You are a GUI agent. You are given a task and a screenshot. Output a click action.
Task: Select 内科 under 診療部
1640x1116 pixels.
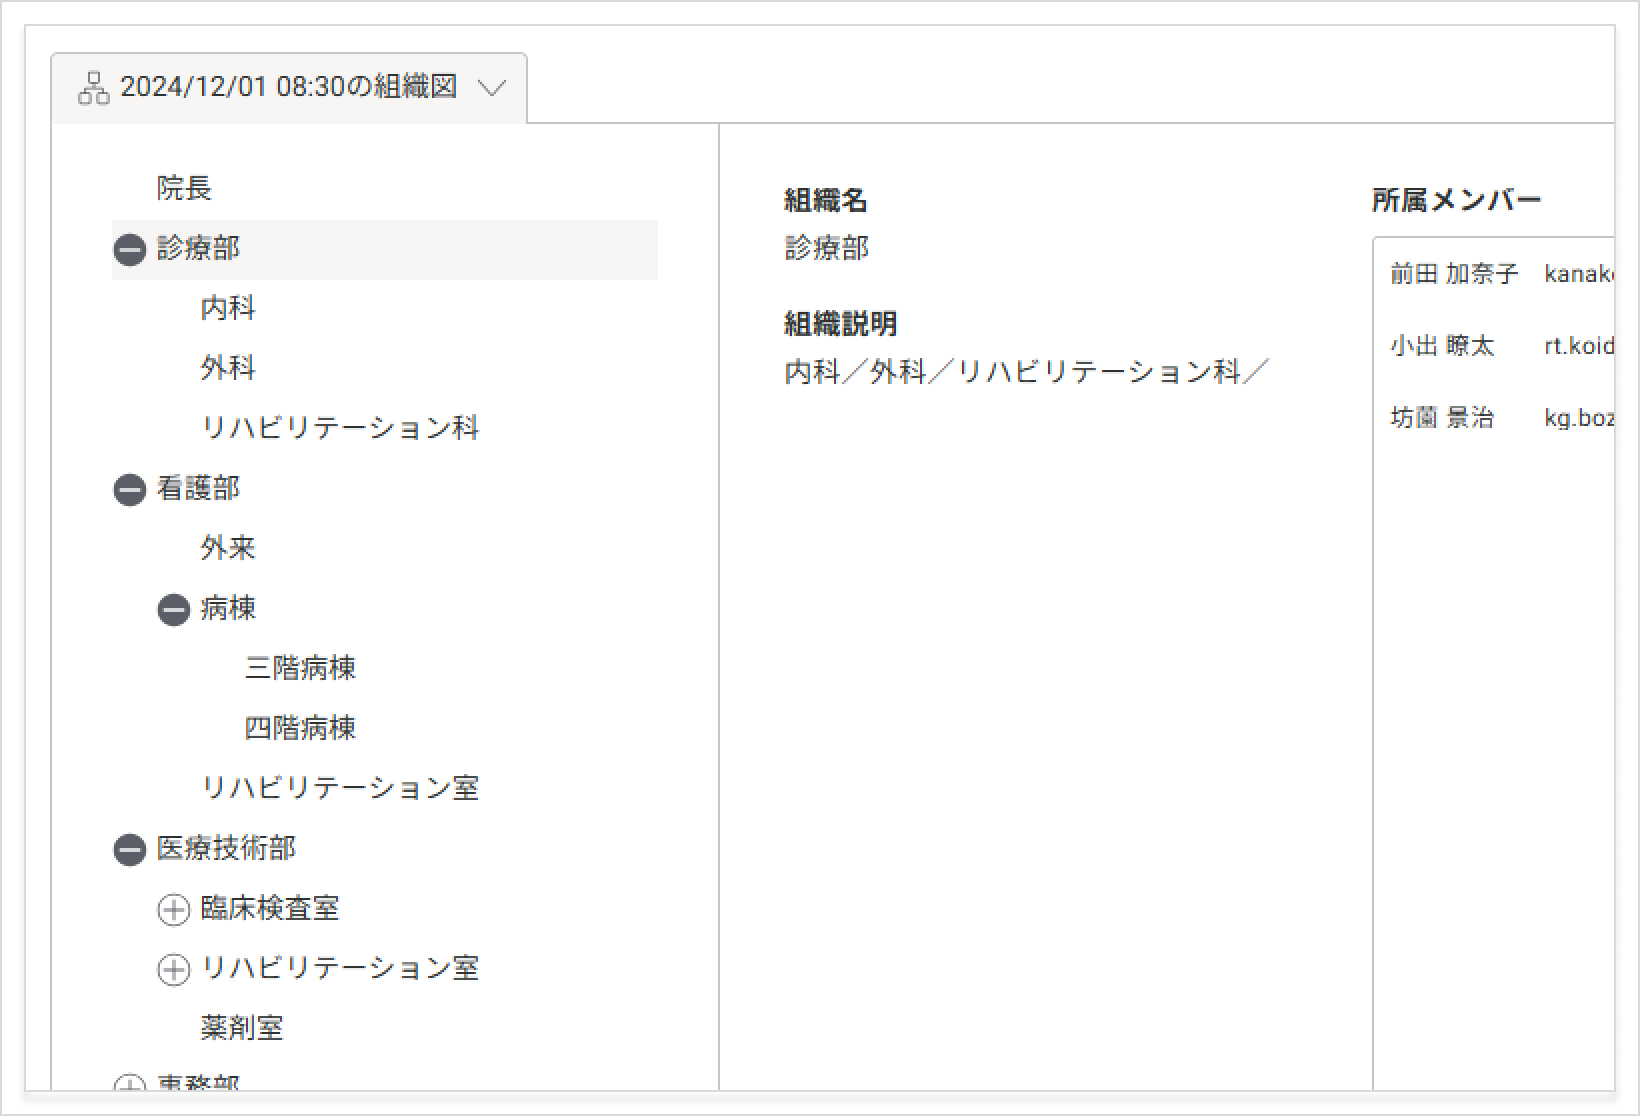[228, 308]
